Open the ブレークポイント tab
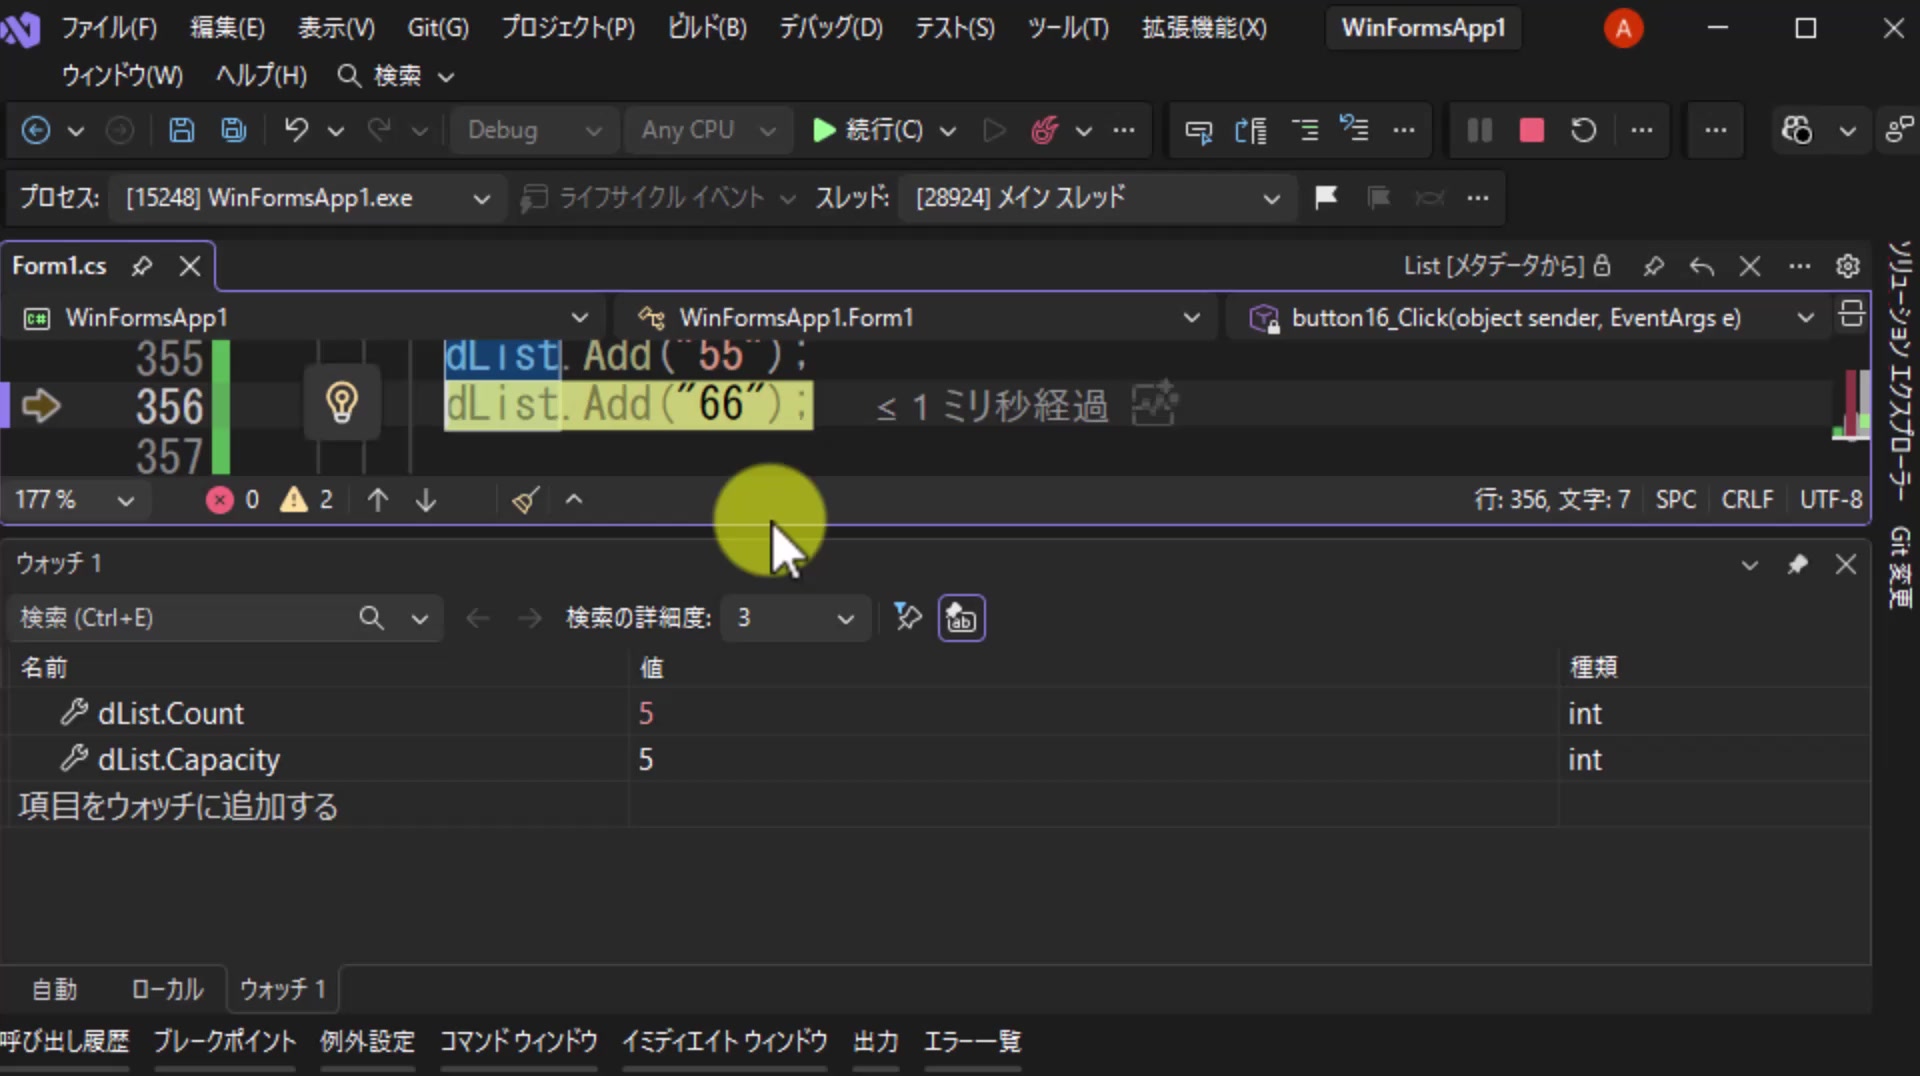The image size is (1920, 1076). pos(225,1042)
